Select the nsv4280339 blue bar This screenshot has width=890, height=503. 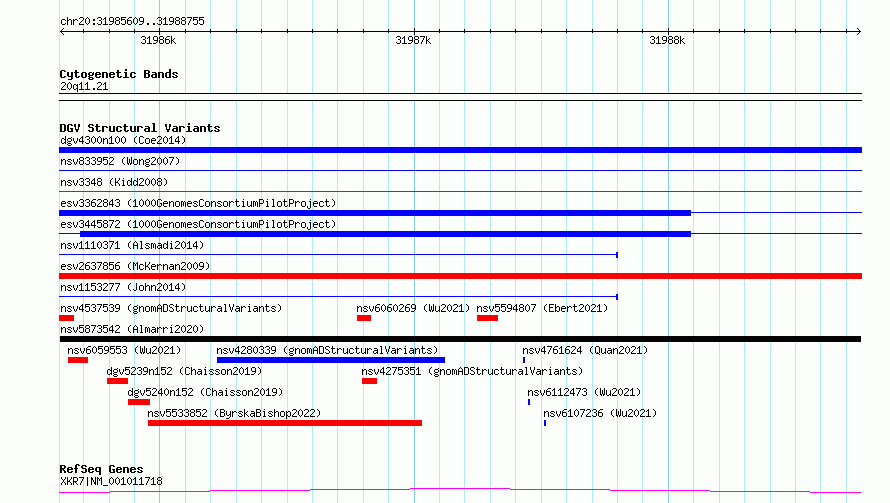point(331,360)
